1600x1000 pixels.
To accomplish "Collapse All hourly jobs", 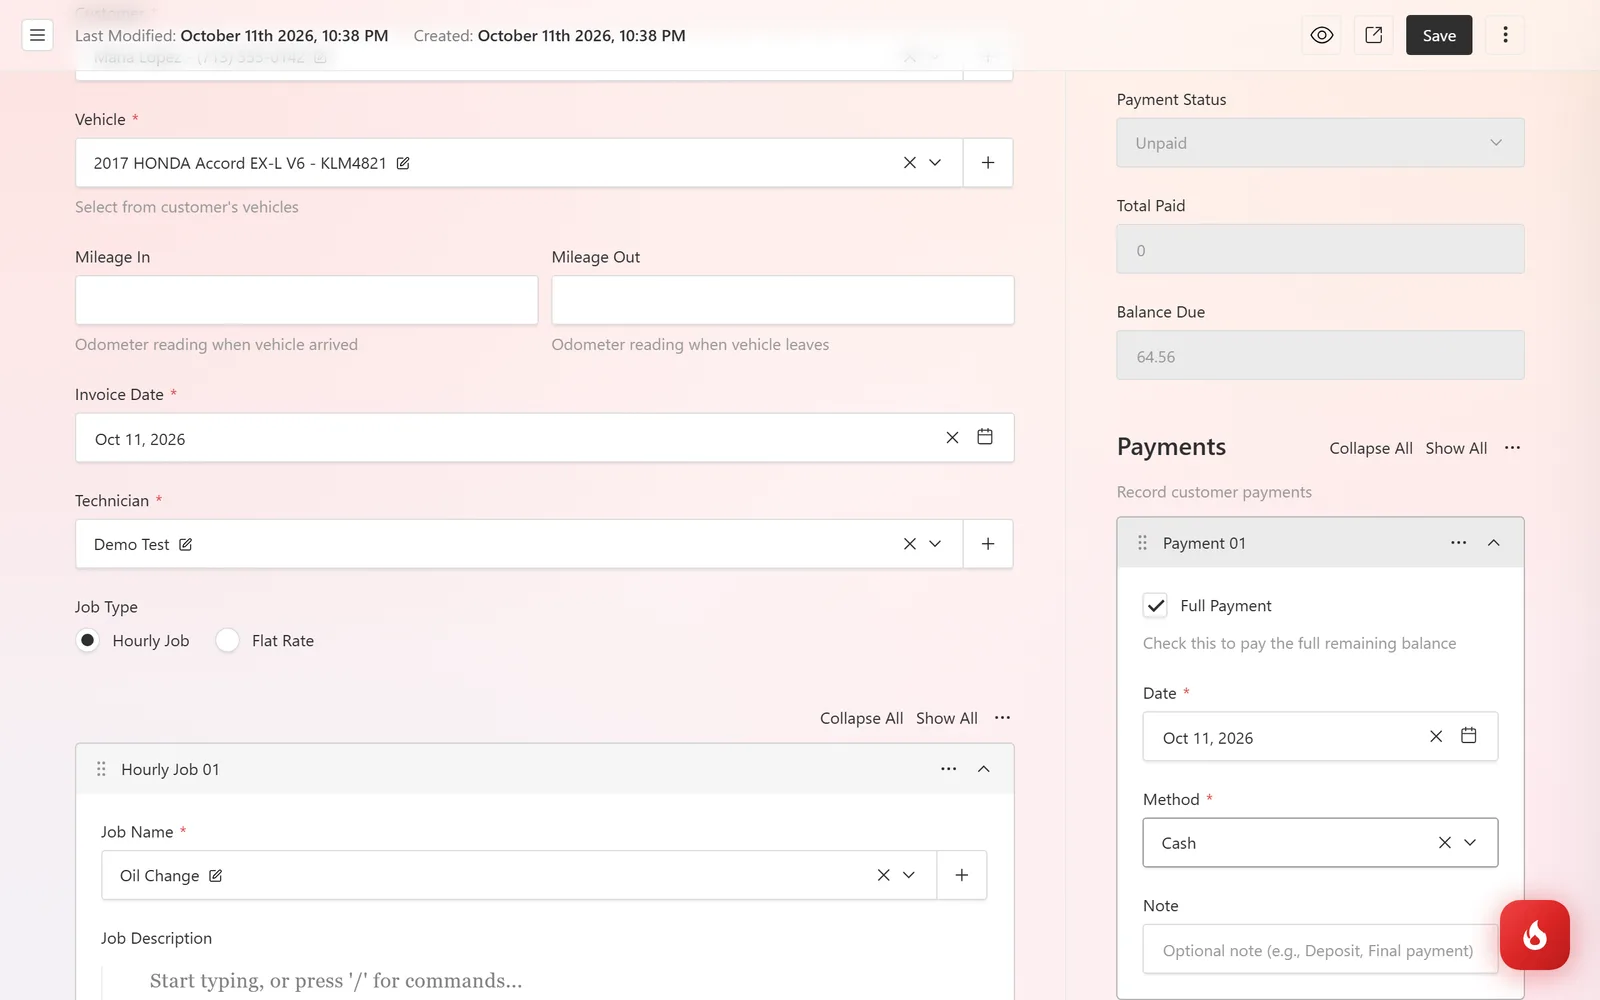I will [x=861, y=718].
